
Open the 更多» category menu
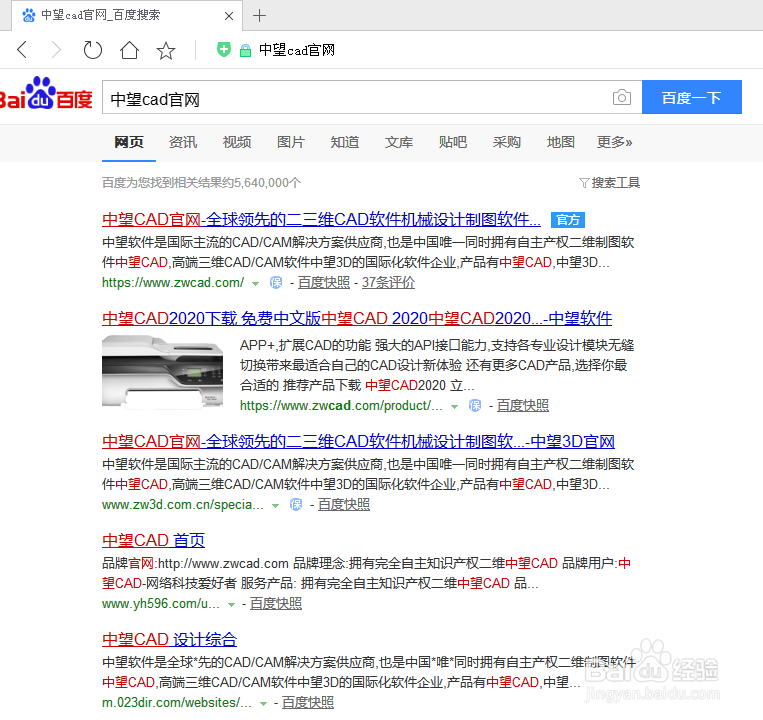[615, 142]
